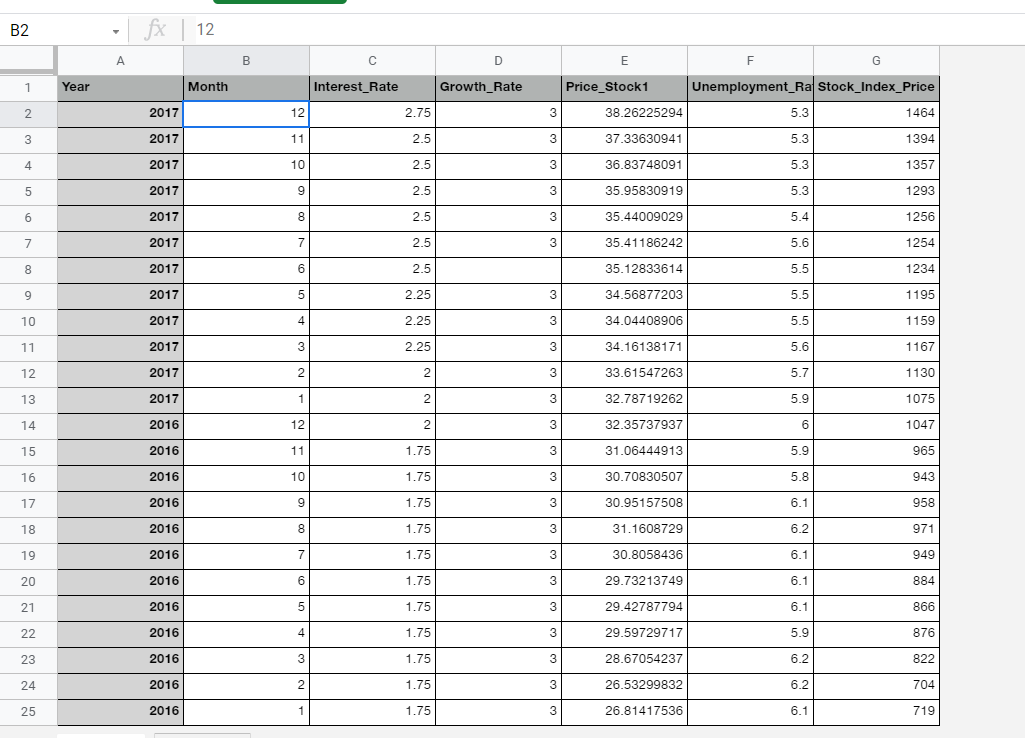
Task: Select column A header labeled Year
Action: pos(120,60)
